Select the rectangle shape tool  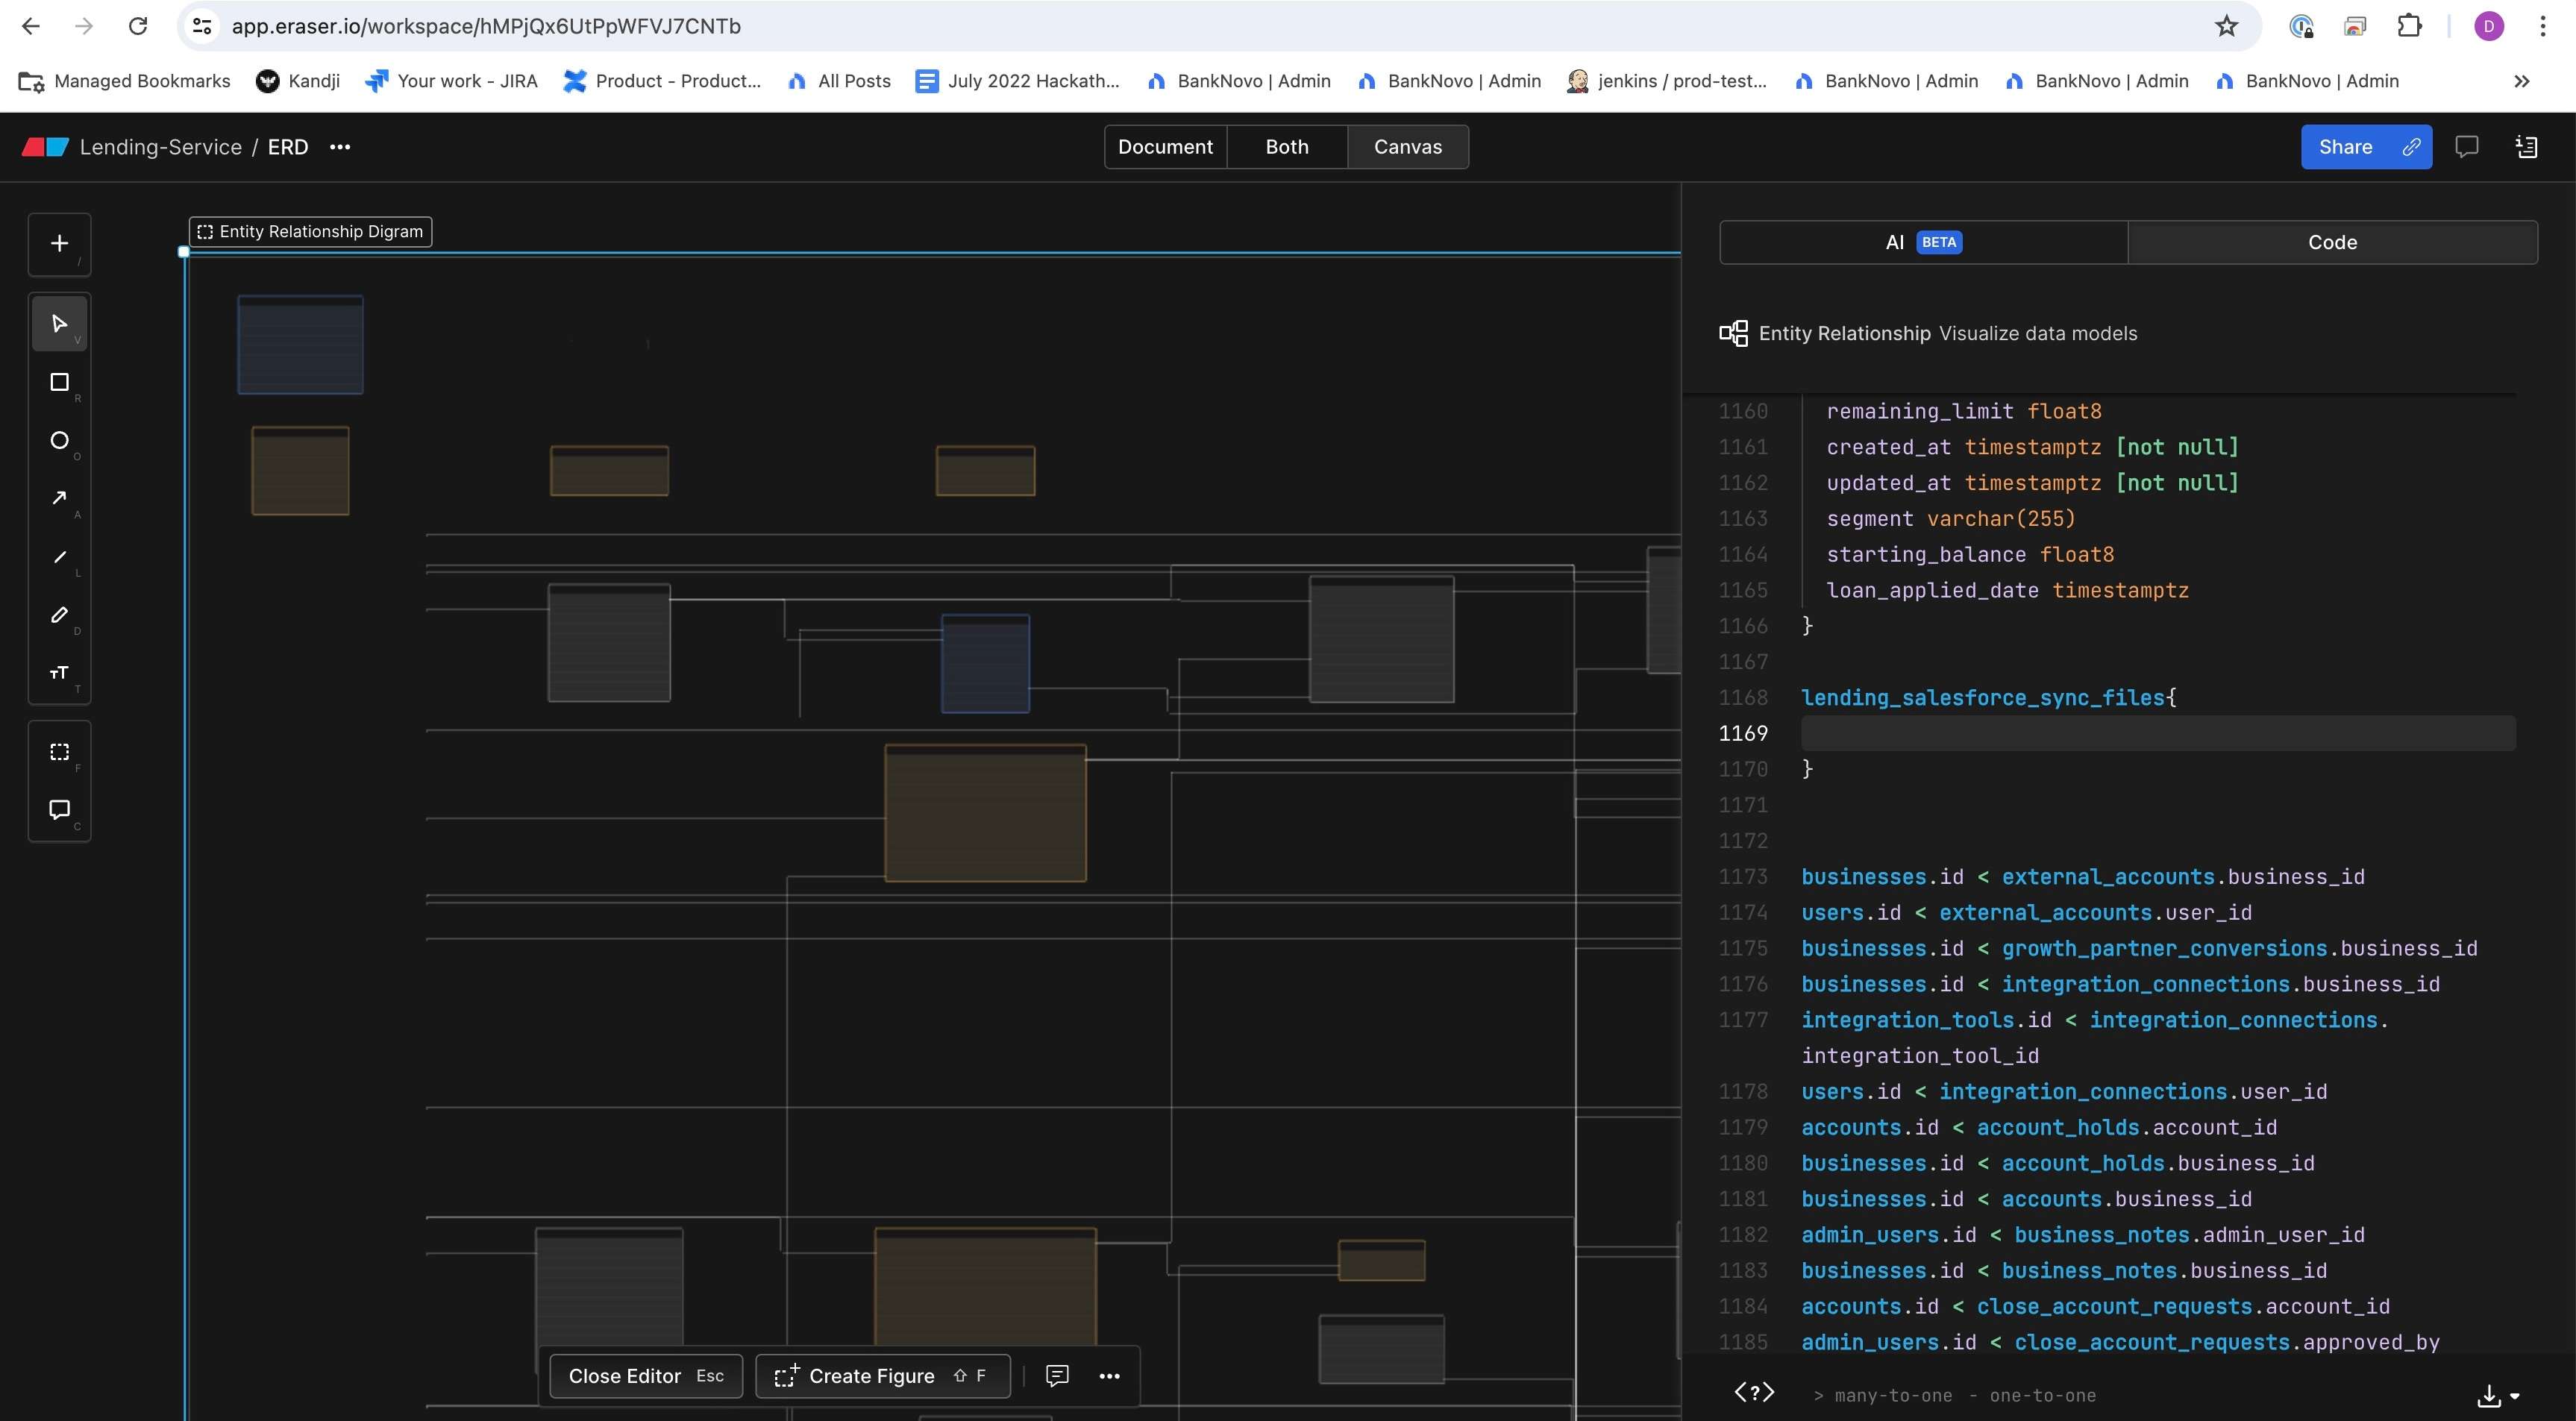(59, 382)
